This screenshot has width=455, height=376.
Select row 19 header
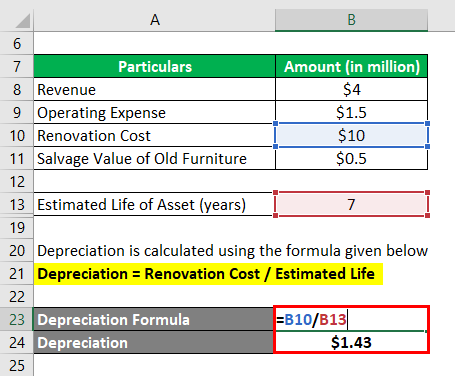point(17,228)
